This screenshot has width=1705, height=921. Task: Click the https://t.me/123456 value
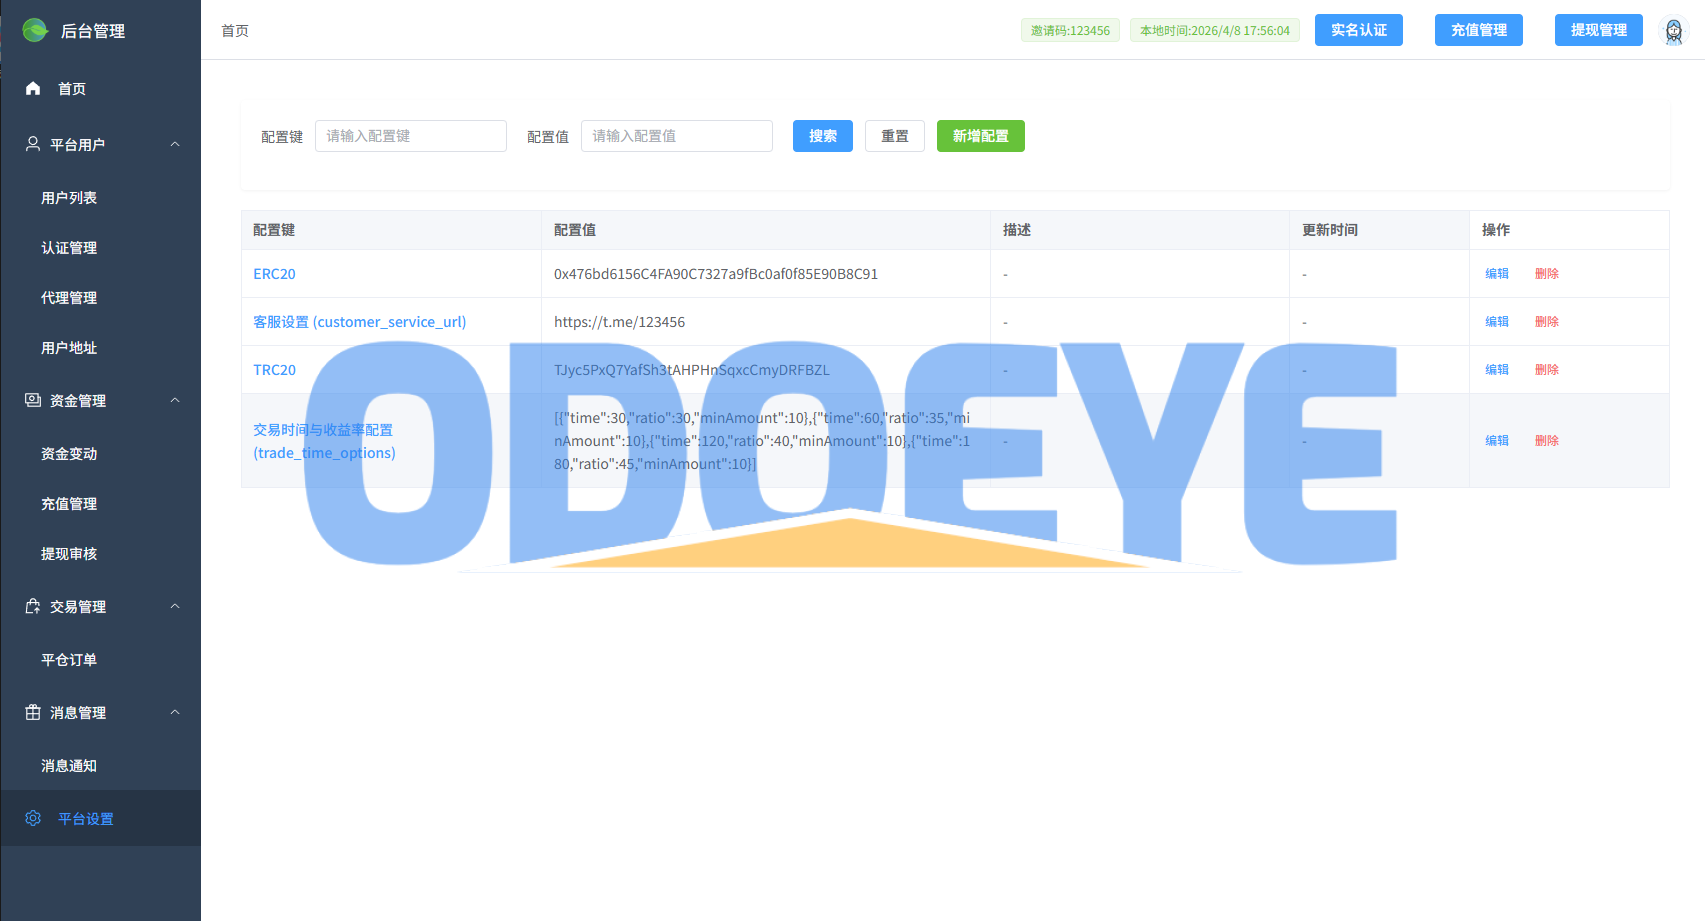tap(620, 322)
